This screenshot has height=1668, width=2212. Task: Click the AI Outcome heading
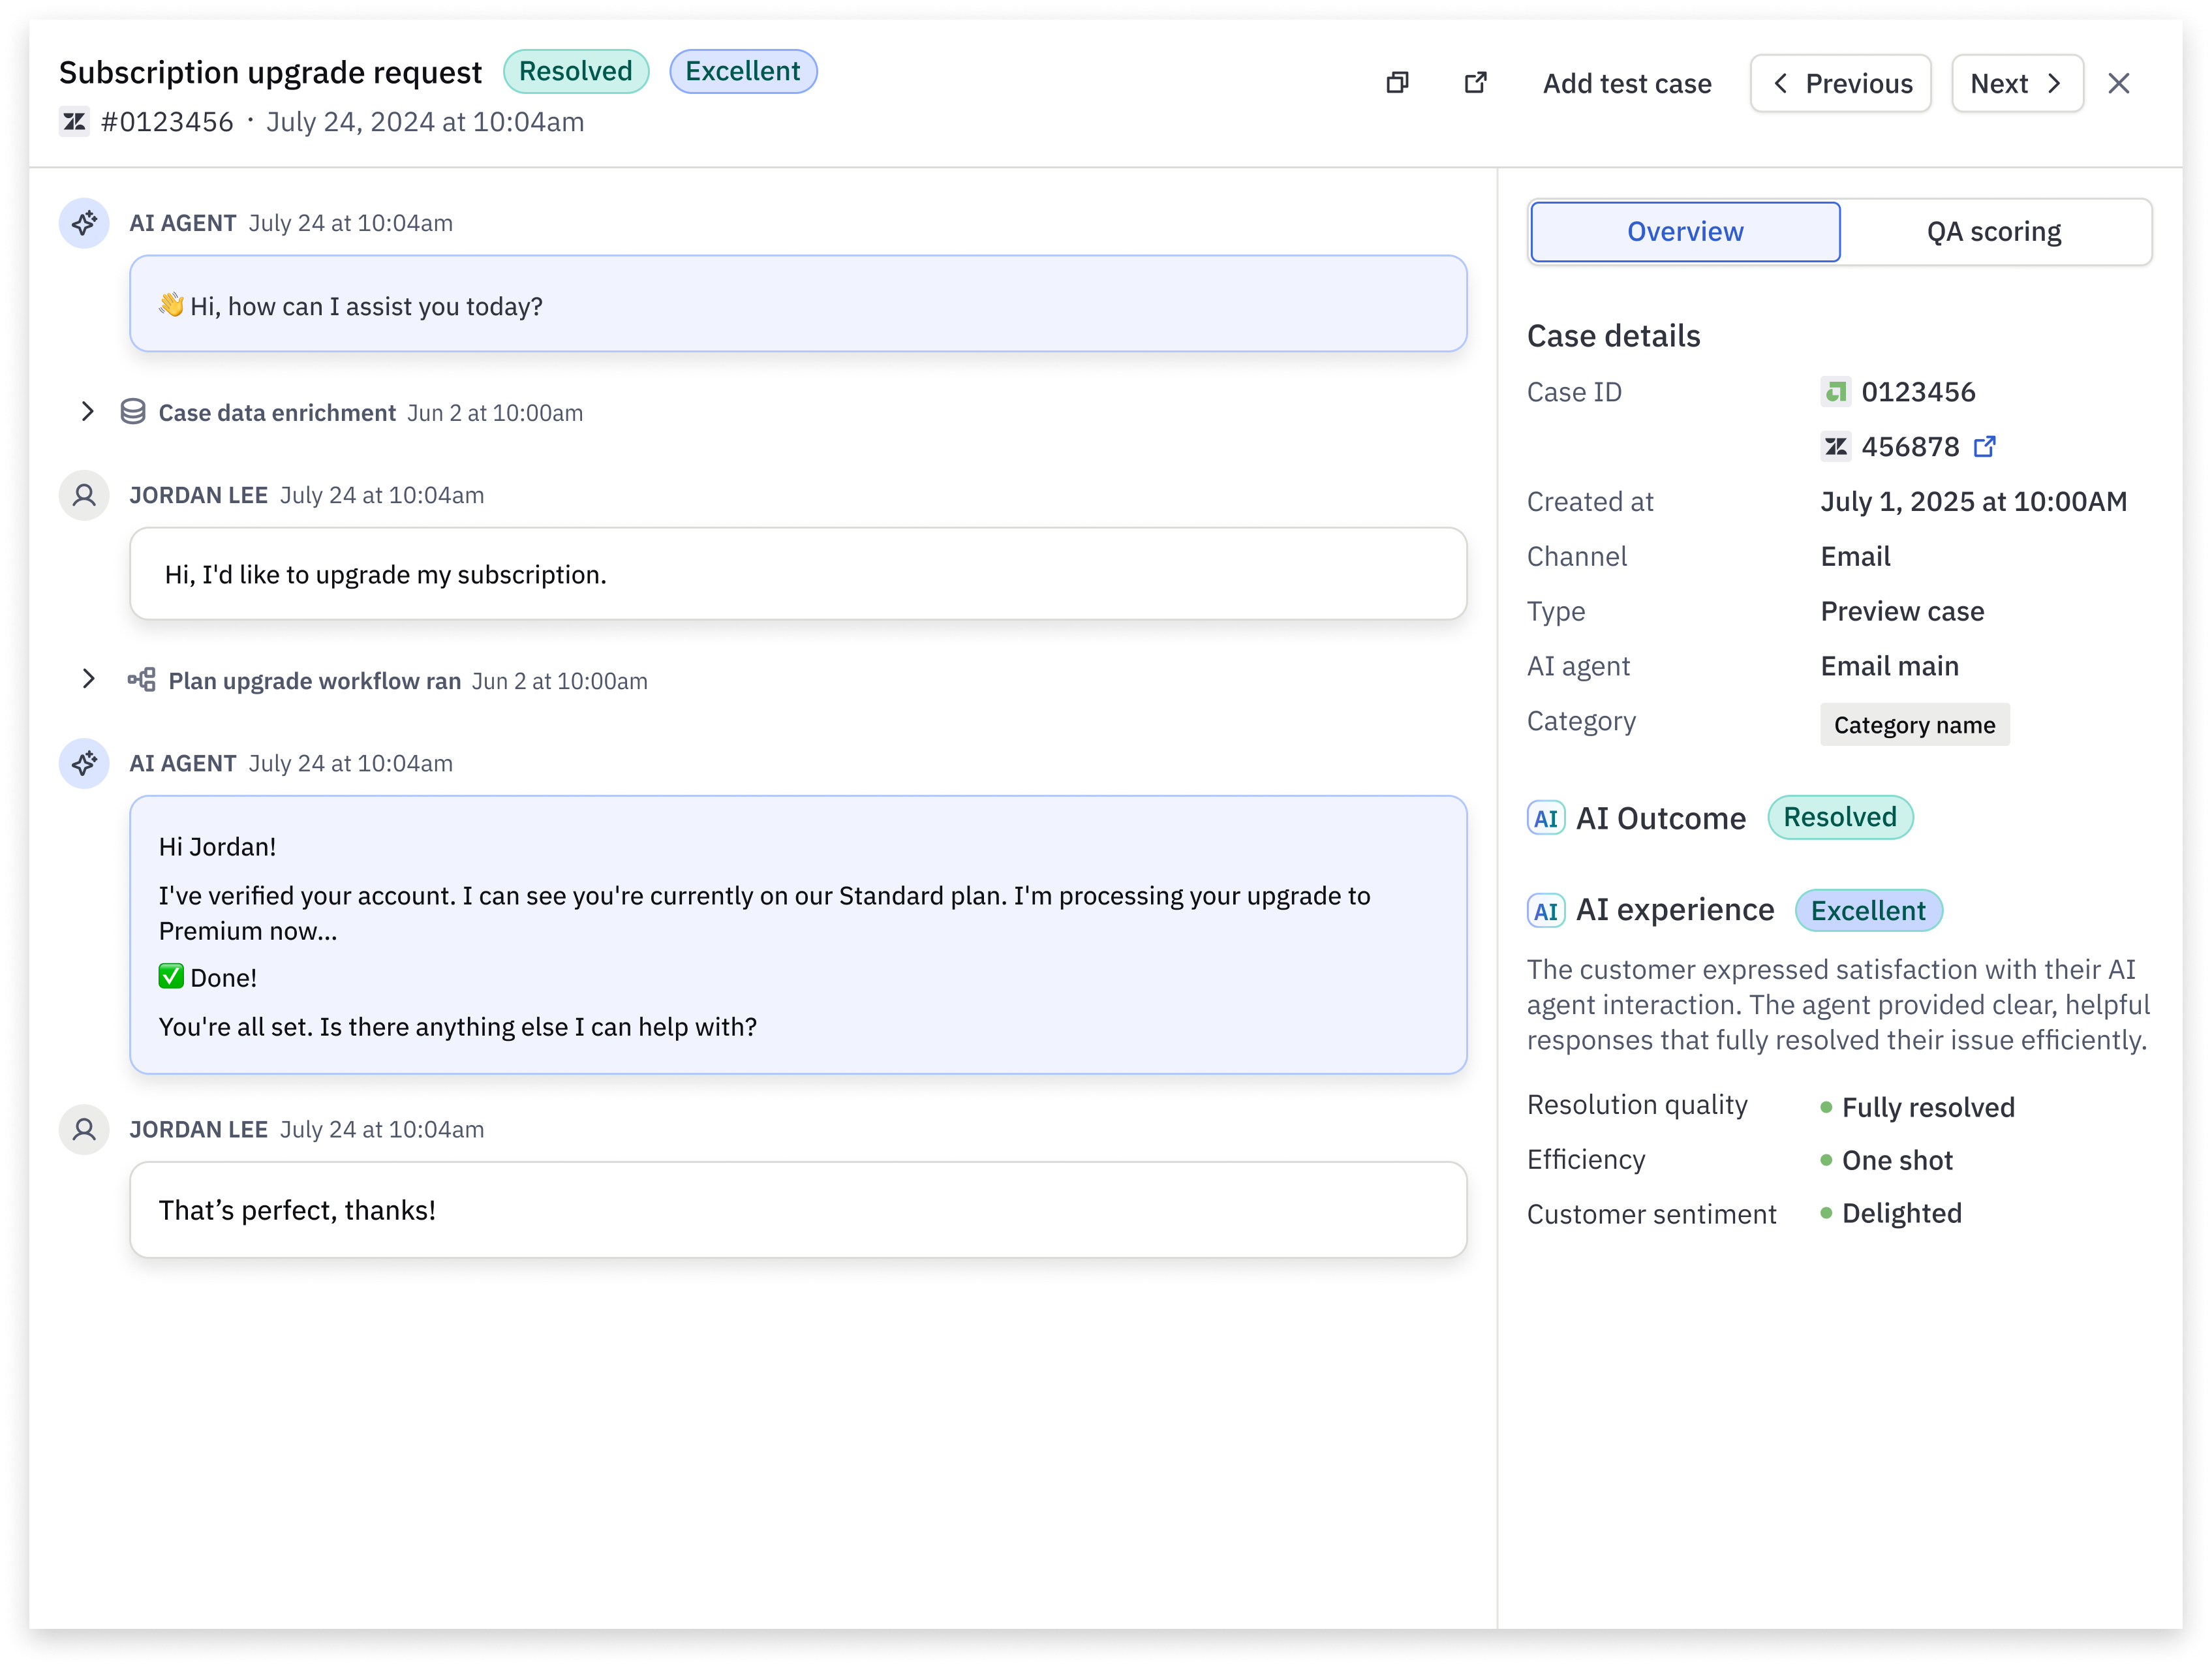point(1661,819)
